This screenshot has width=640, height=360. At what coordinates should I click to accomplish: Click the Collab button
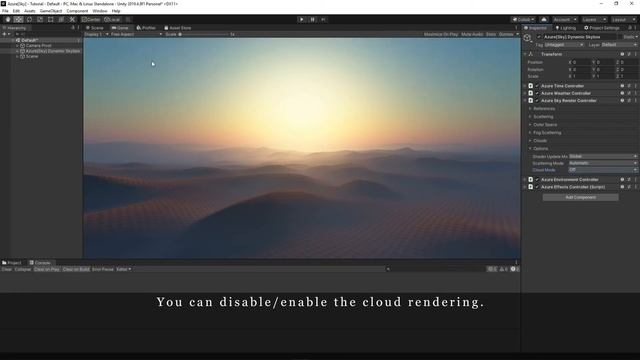pos(523,20)
